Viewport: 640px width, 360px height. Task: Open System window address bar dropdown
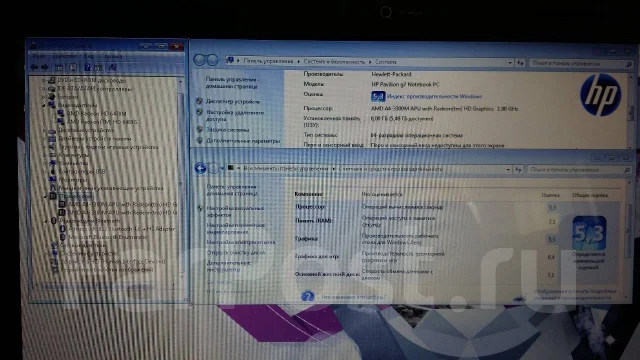510,62
